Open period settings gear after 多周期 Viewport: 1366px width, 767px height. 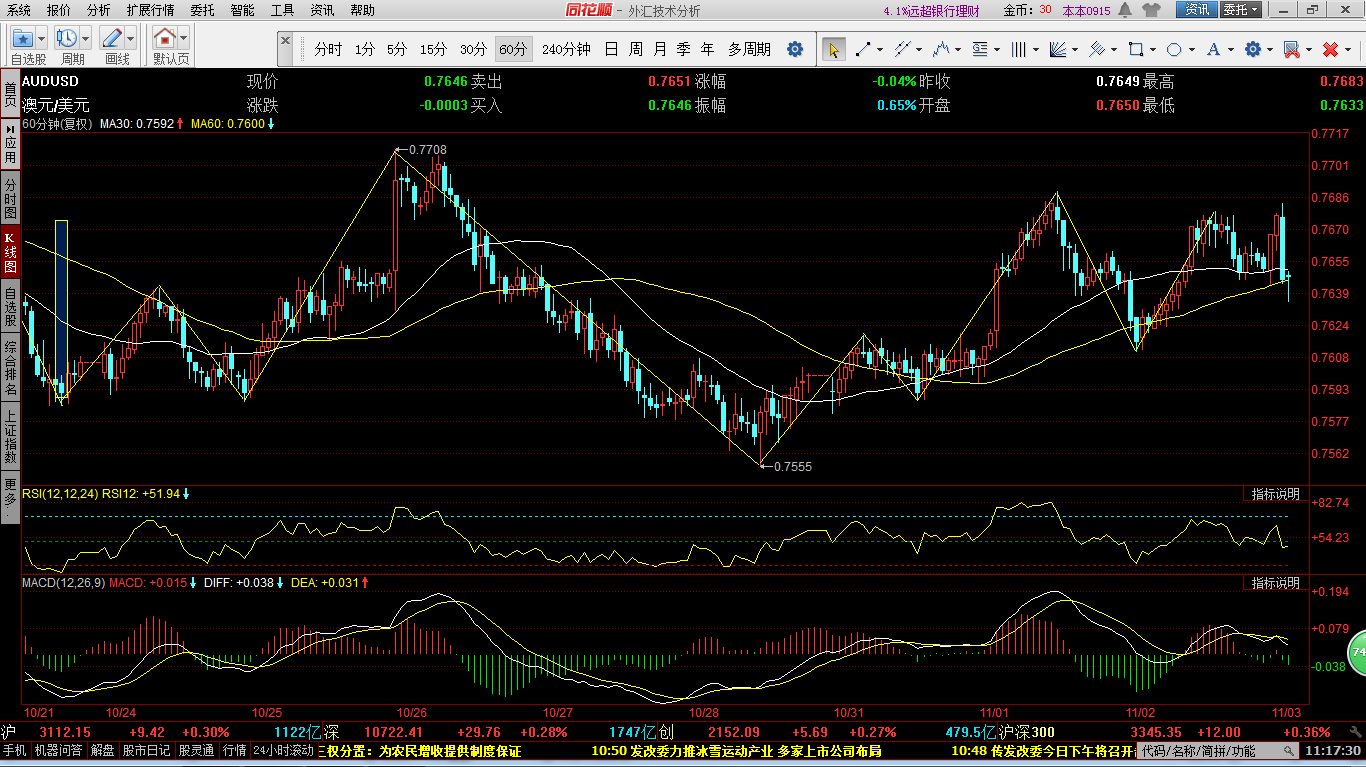pos(795,49)
